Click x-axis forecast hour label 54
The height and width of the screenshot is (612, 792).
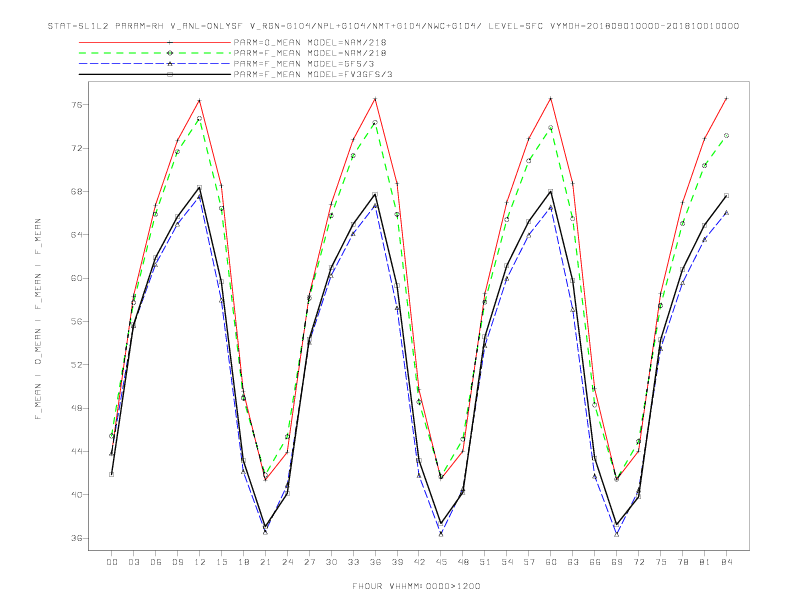tap(507, 562)
